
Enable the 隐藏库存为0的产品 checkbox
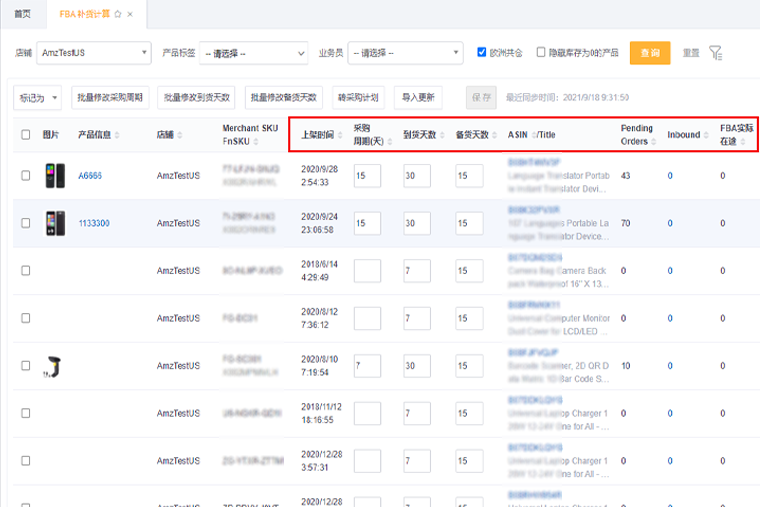coord(541,52)
